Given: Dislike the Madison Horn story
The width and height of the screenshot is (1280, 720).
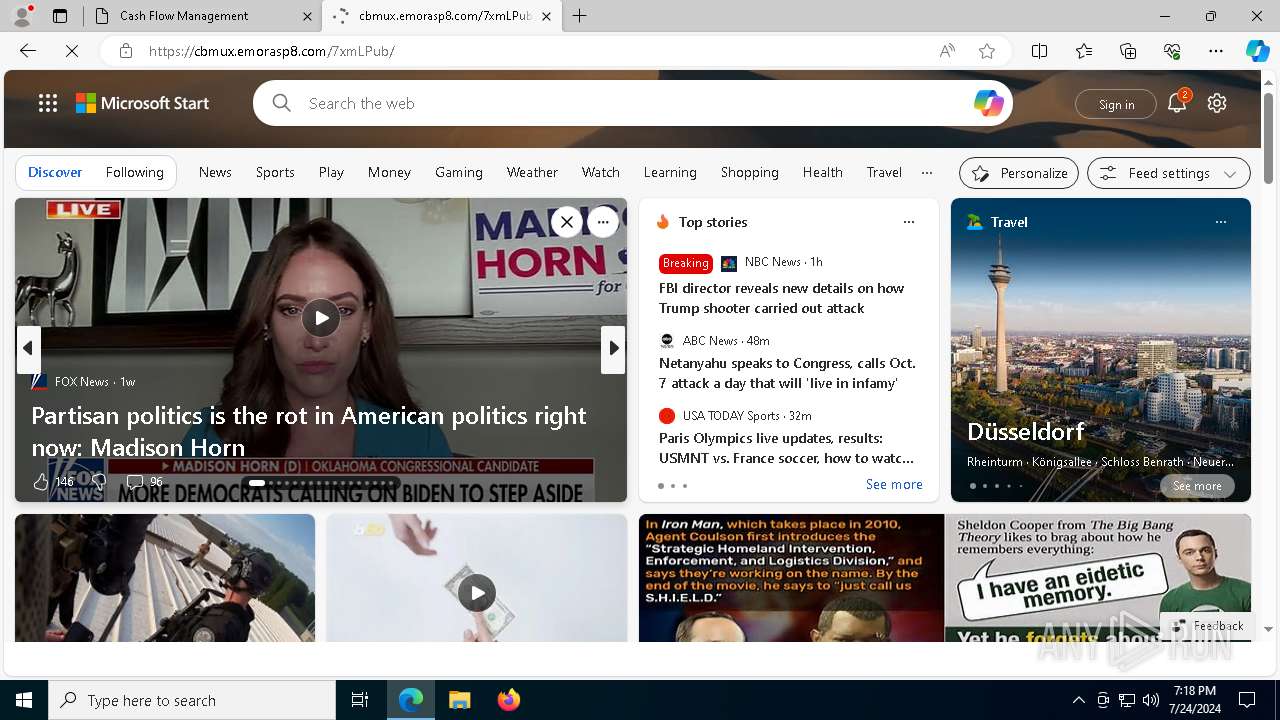Looking at the screenshot, I should point(99,482).
